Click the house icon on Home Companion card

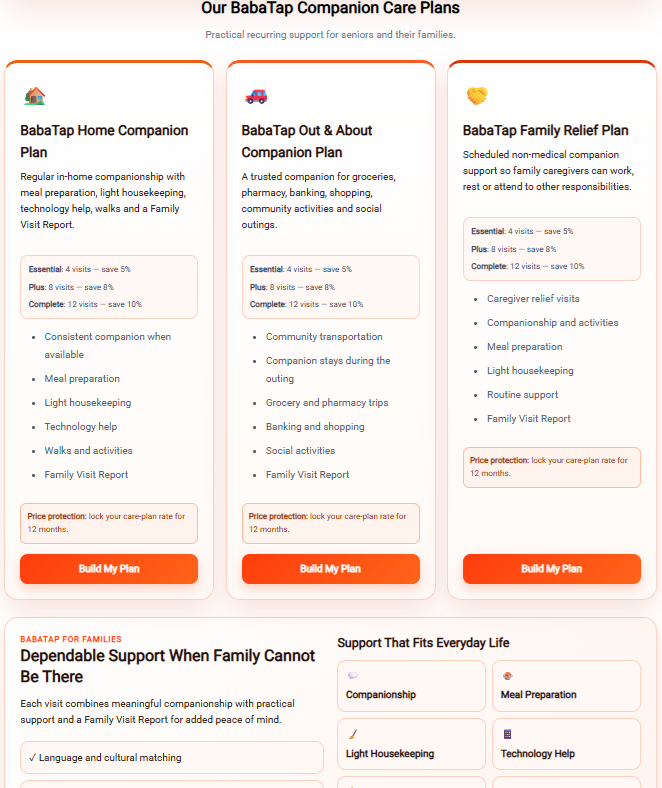click(x=35, y=95)
